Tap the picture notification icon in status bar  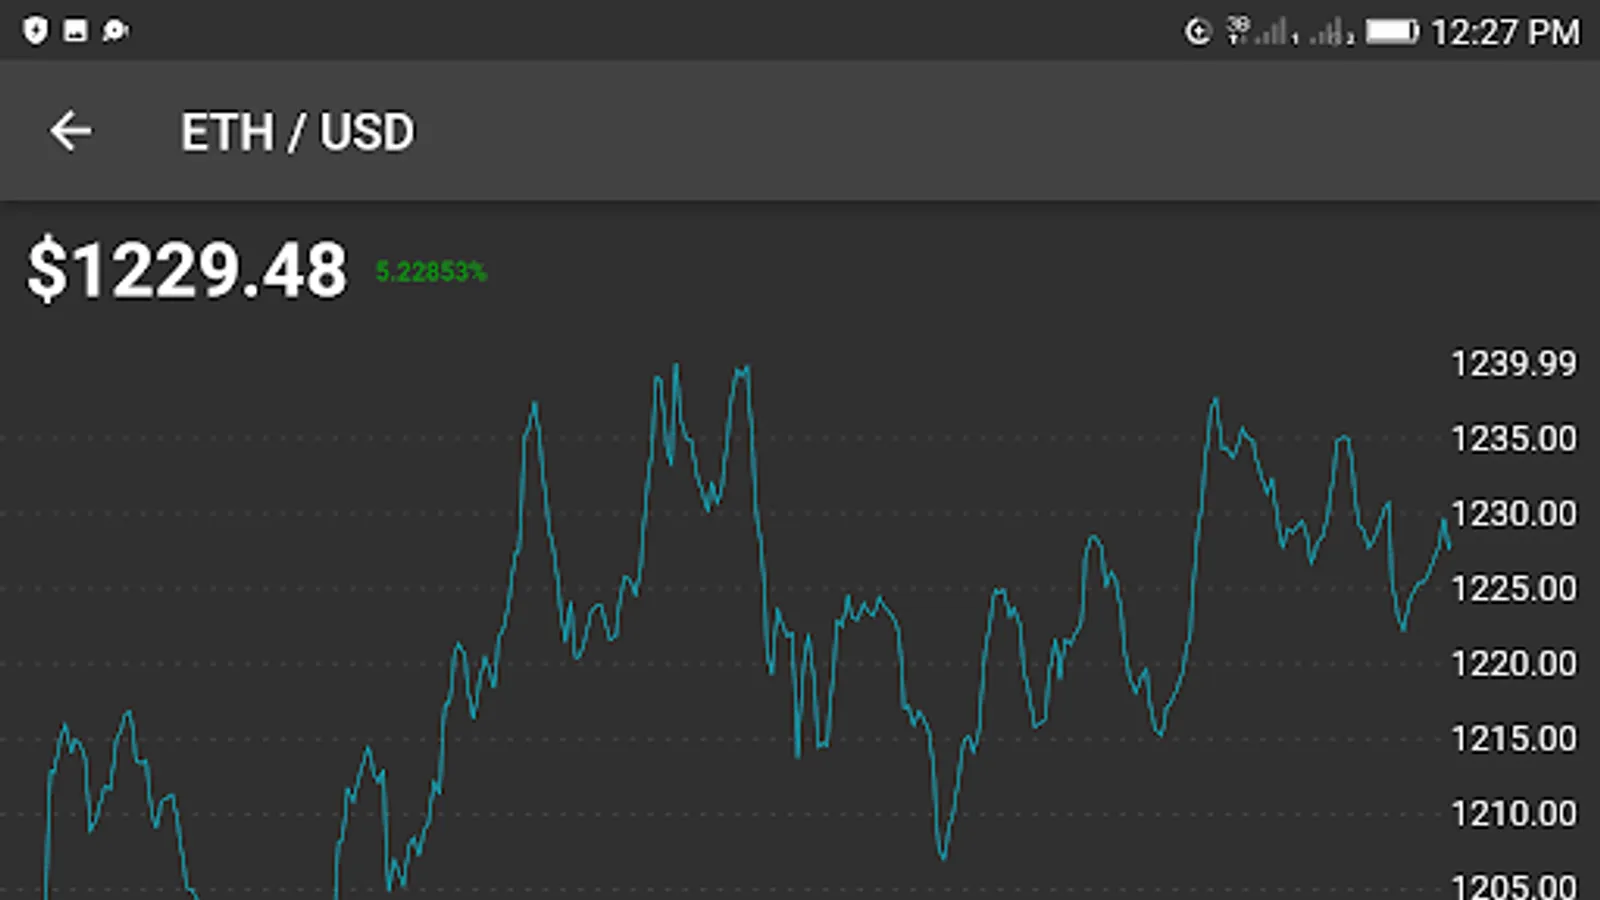[76, 31]
